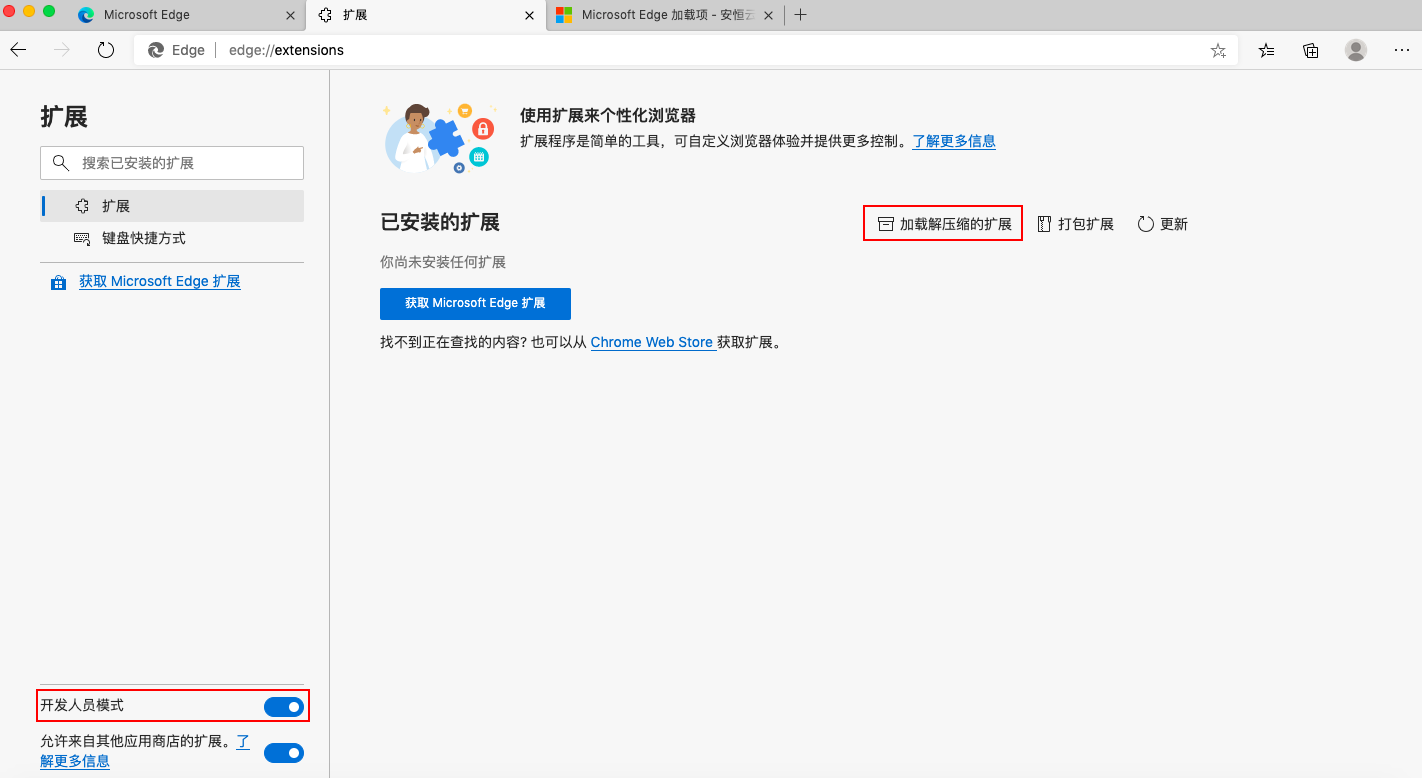Open the Favorites list
This screenshot has height=778, width=1422.
point(1267,50)
